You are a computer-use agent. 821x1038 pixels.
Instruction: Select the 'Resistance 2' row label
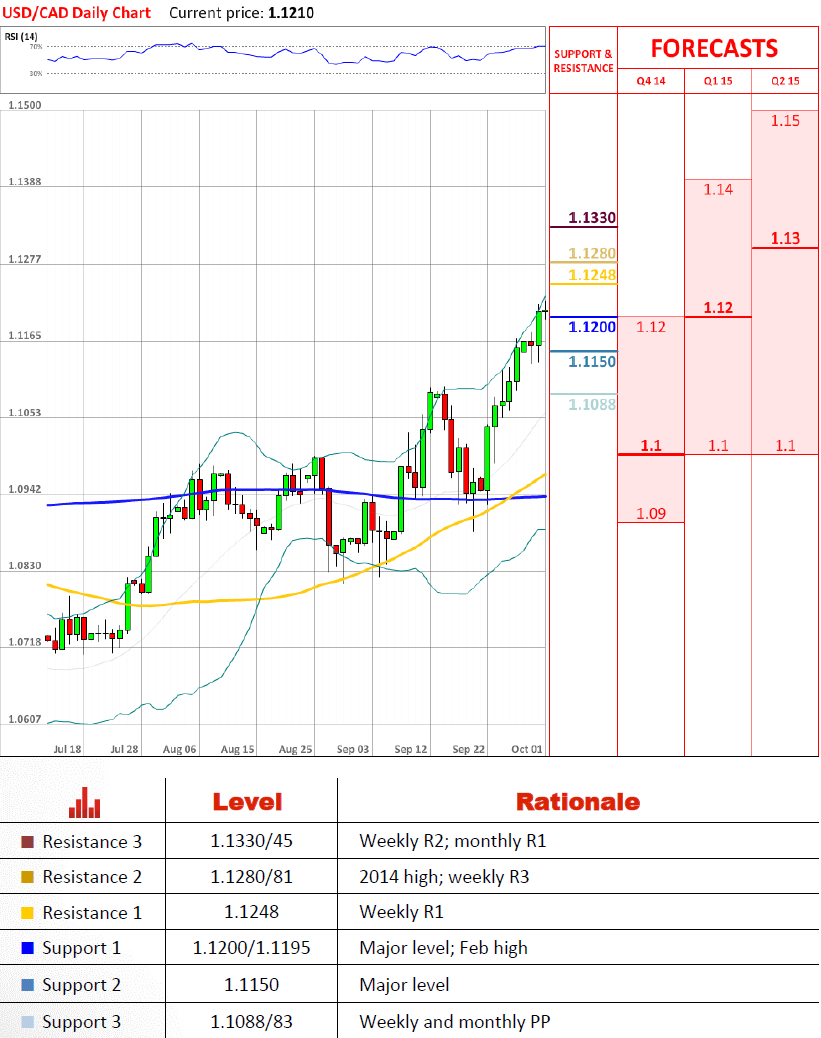pos(92,877)
